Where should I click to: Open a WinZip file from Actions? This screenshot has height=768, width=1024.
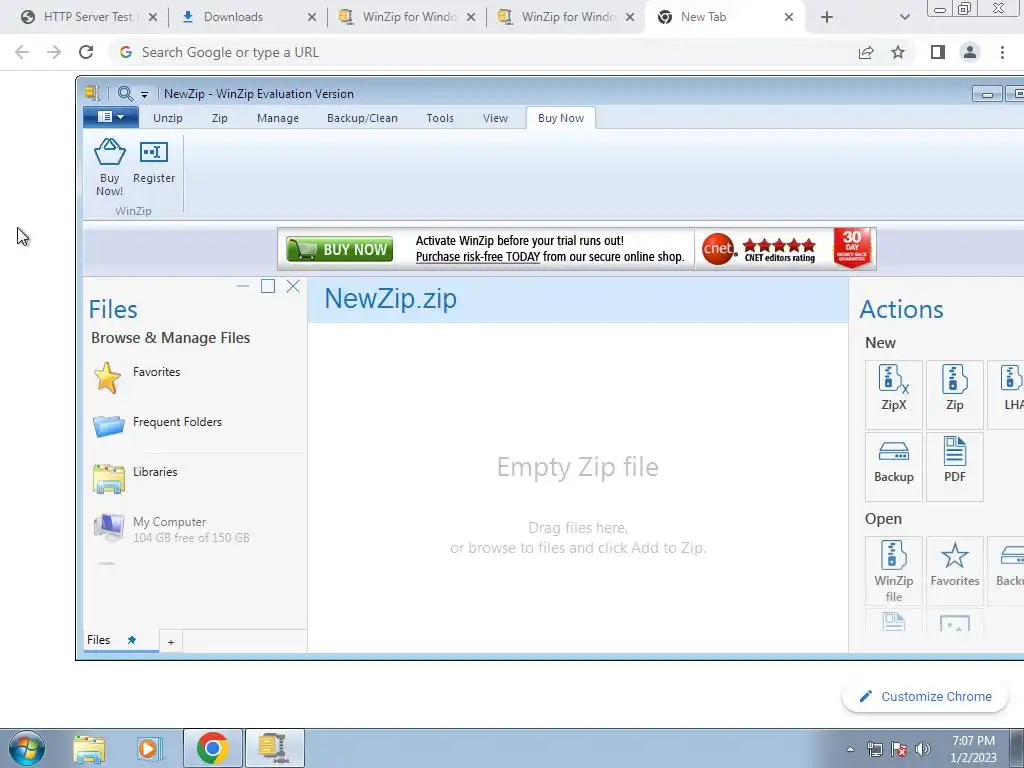(893, 571)
